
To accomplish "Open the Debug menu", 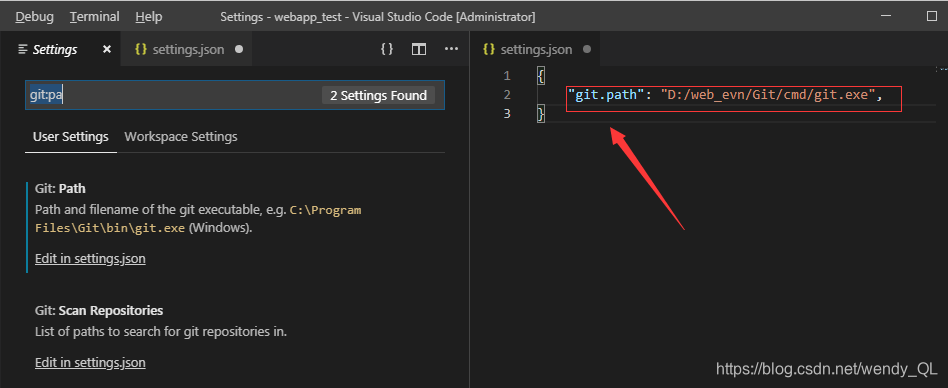I will (x=34, y=17).
